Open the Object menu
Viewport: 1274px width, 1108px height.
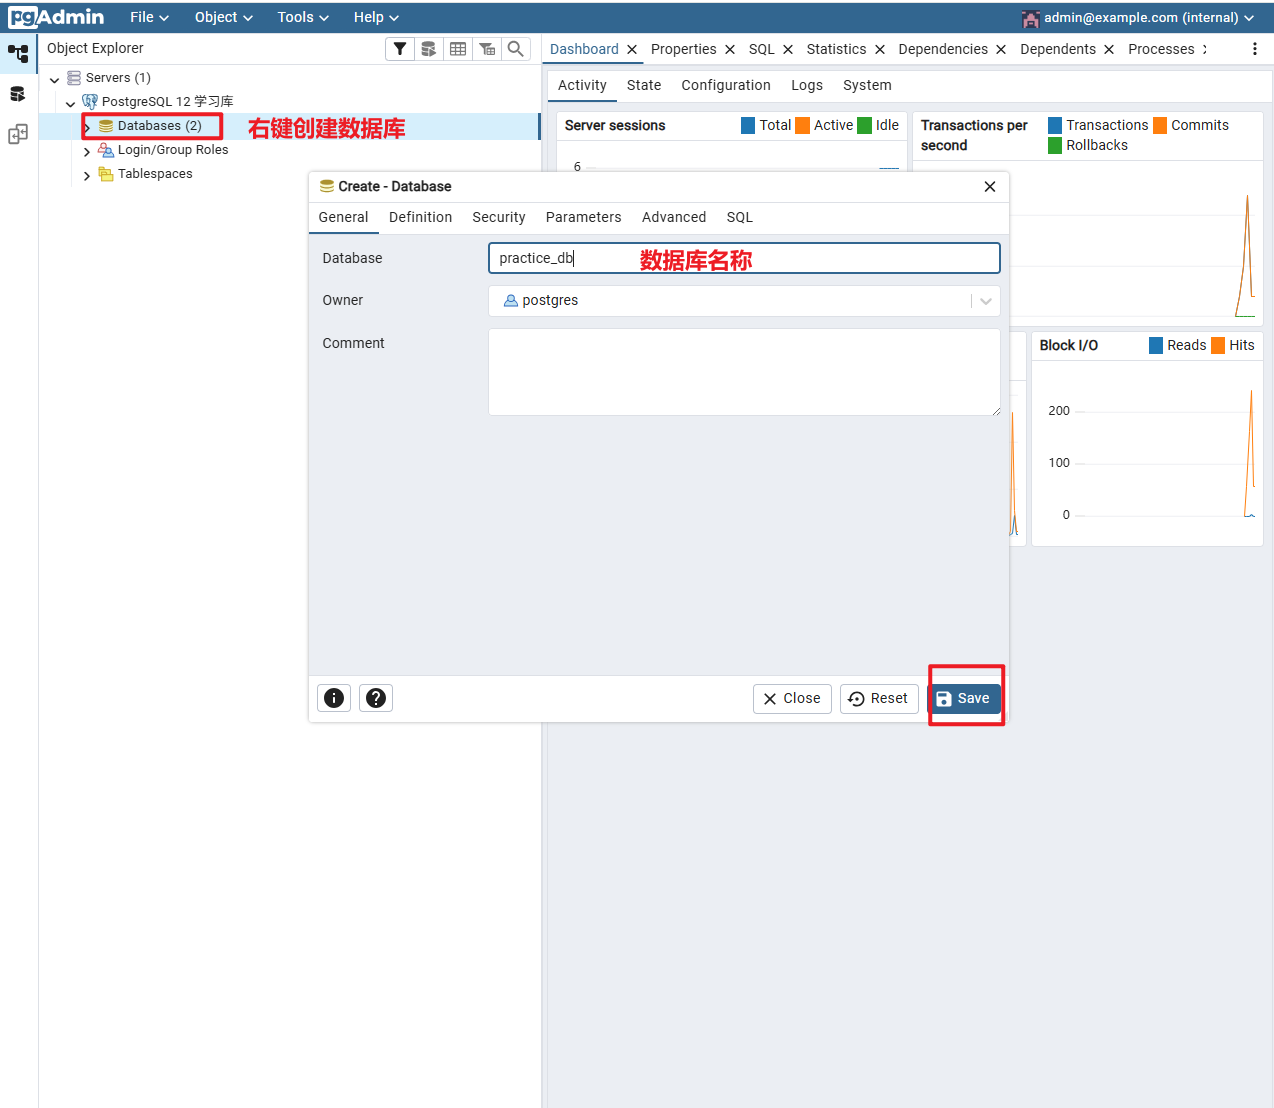pyautogui.click(x=224, y=17)
